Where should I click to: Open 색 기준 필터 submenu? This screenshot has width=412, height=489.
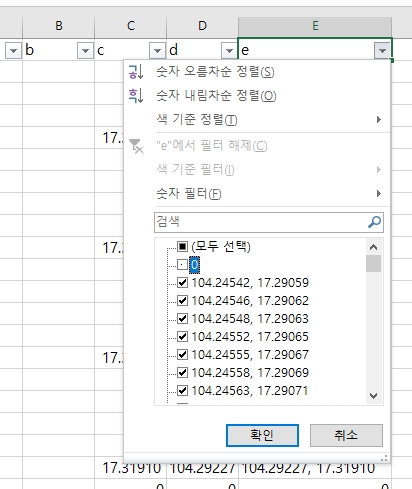[257, 170]
